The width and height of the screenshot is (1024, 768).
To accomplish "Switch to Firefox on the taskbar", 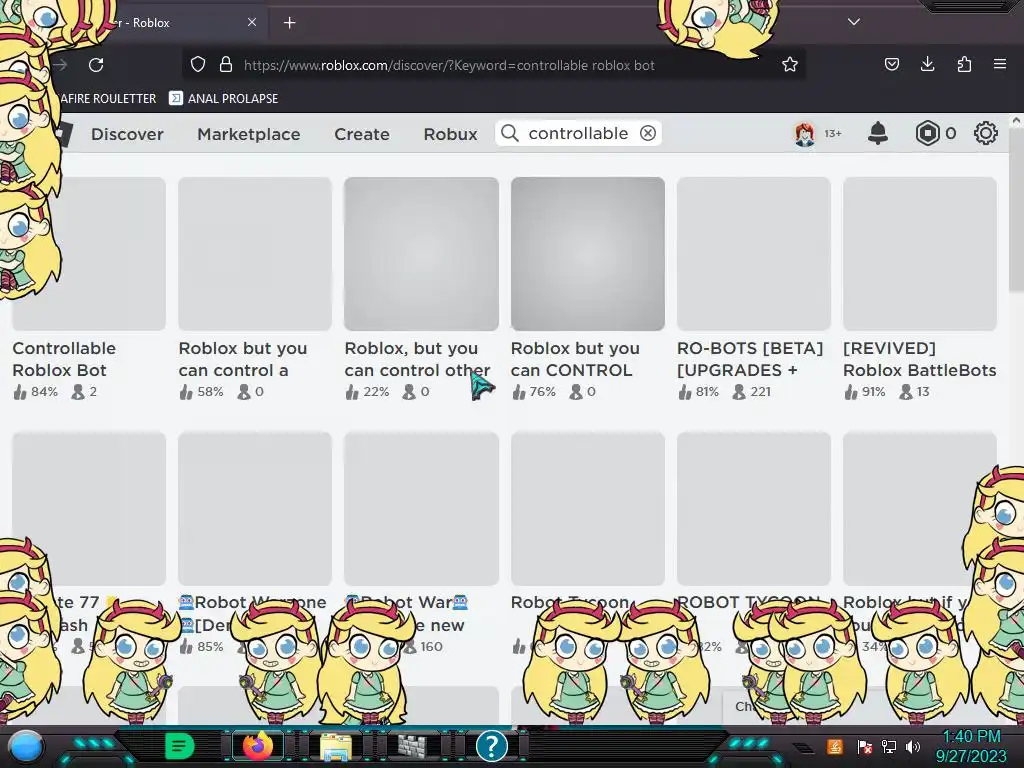I will click(258, 746).
